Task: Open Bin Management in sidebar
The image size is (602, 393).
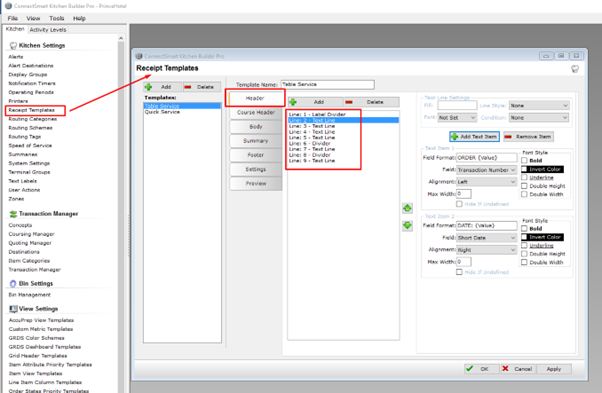Action: tap(30, 295)
